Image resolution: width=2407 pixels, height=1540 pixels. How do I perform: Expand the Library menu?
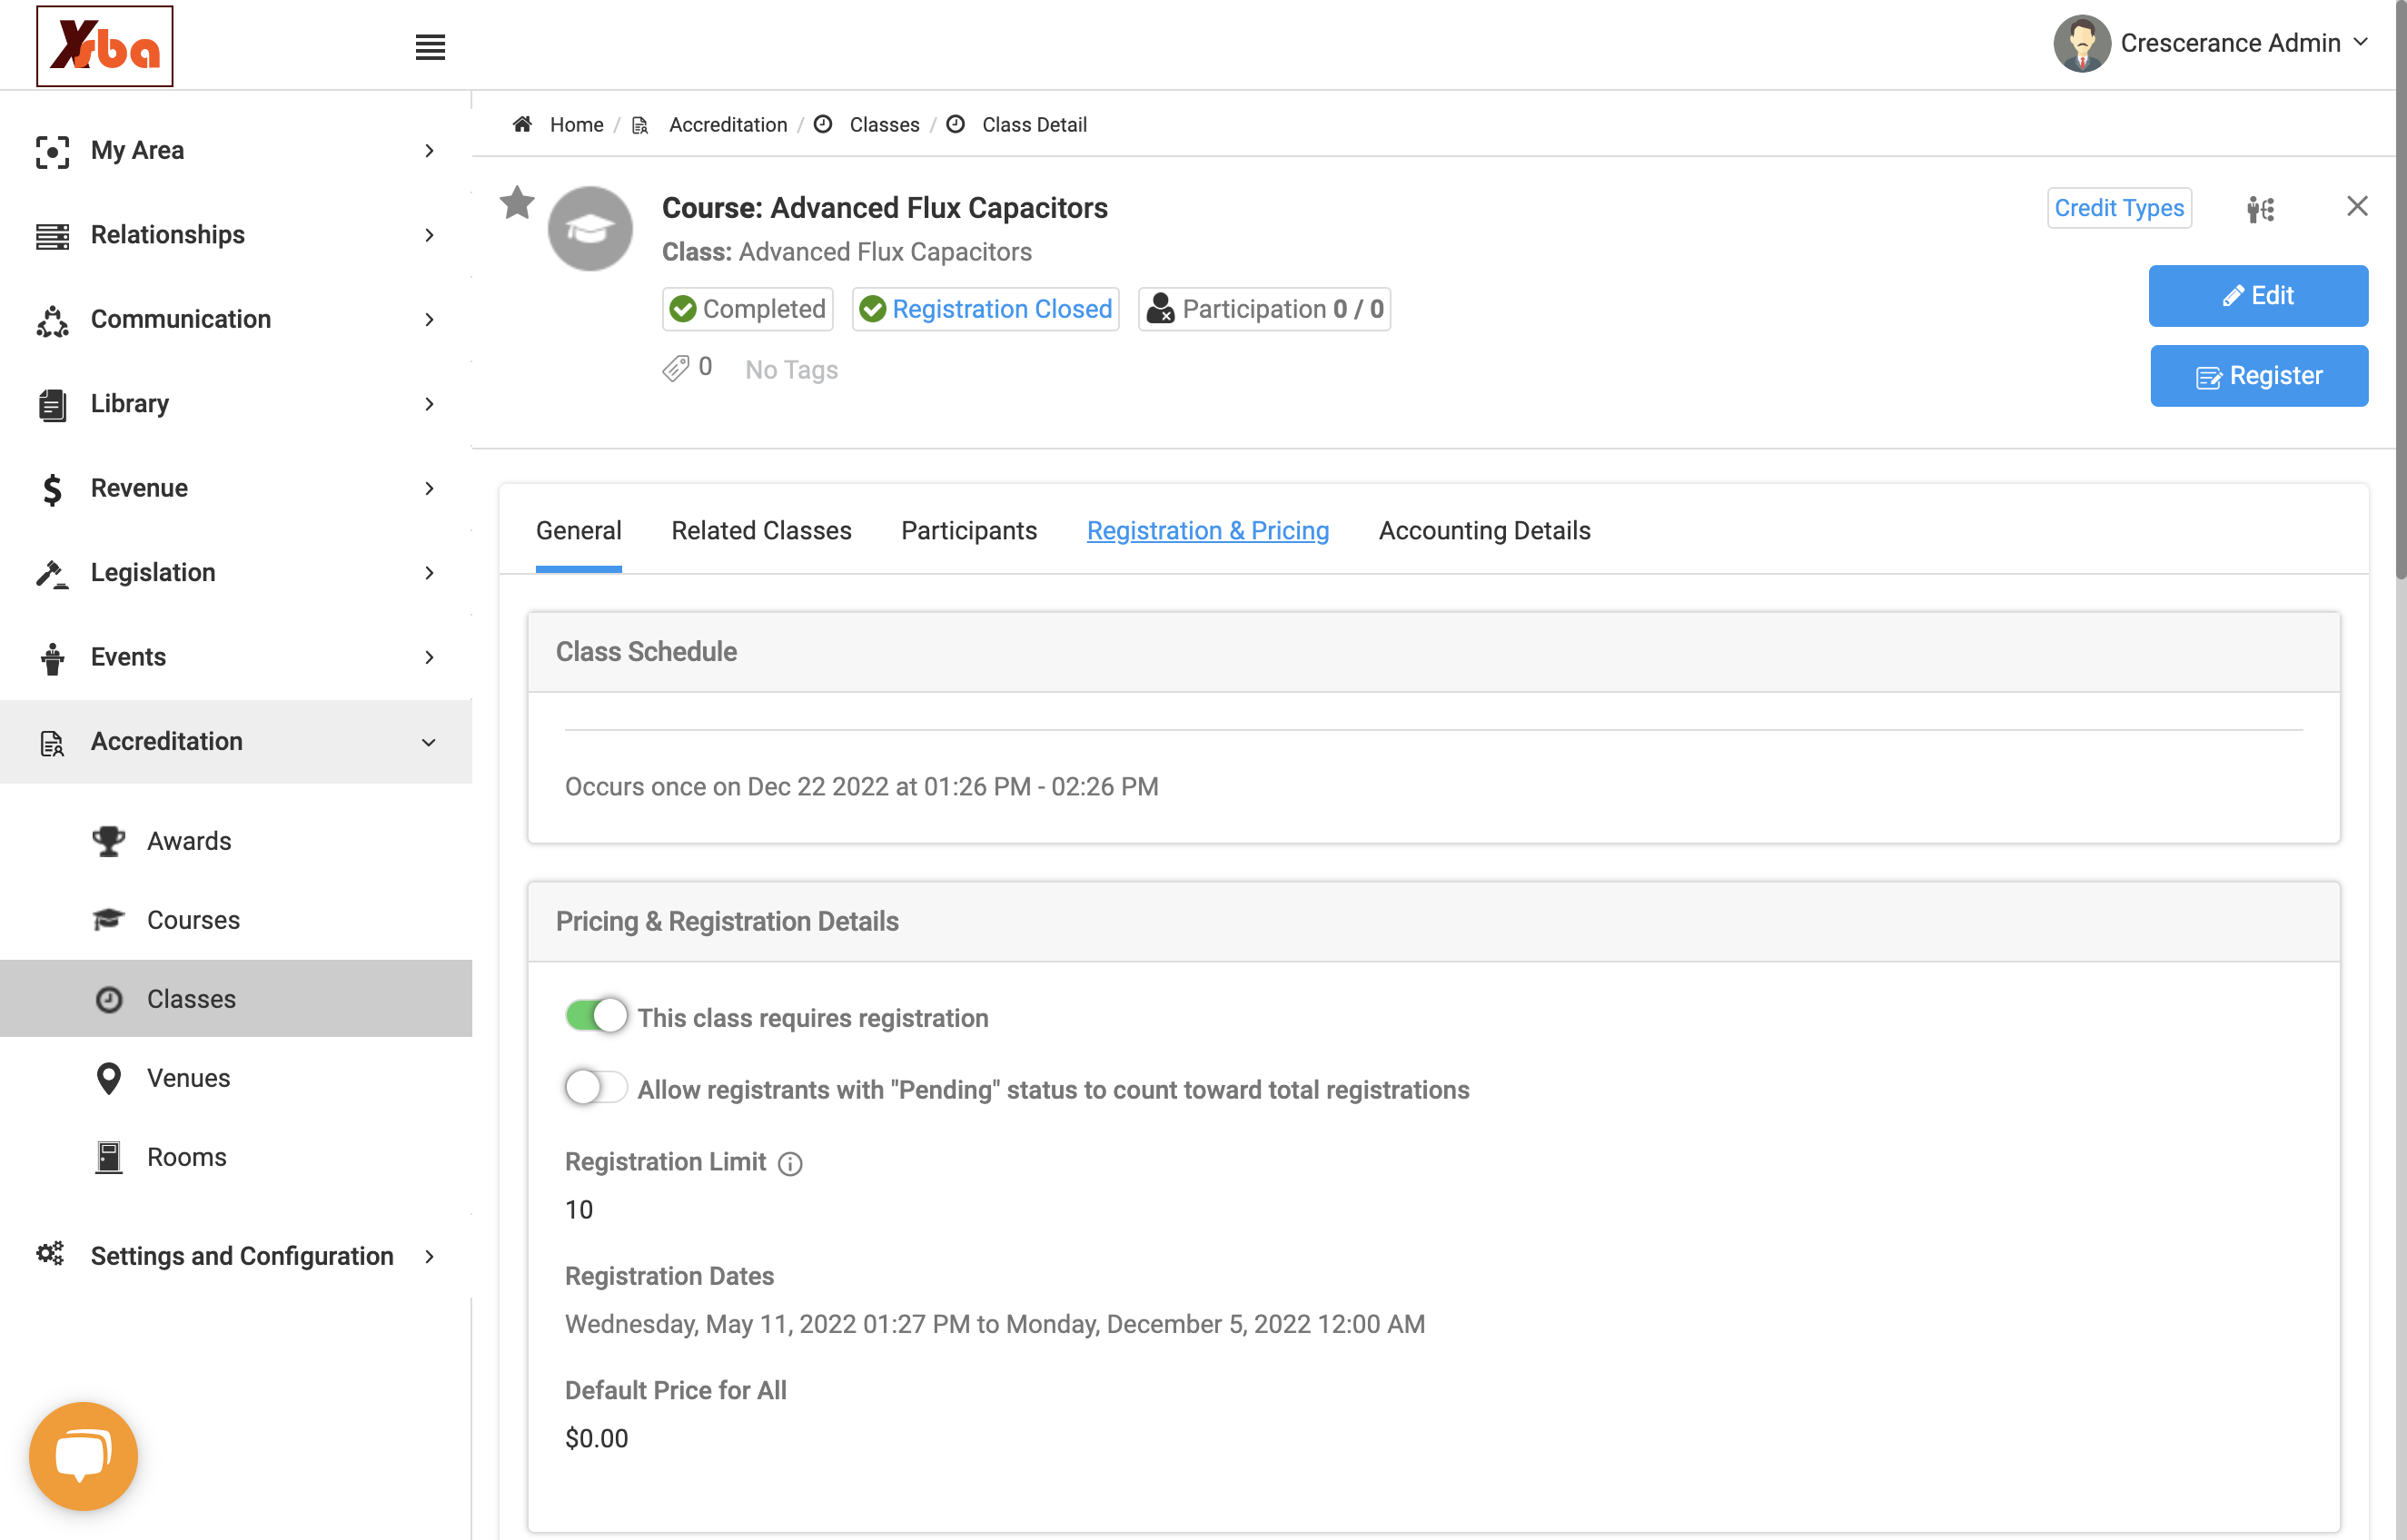click(x=236, y=404)
